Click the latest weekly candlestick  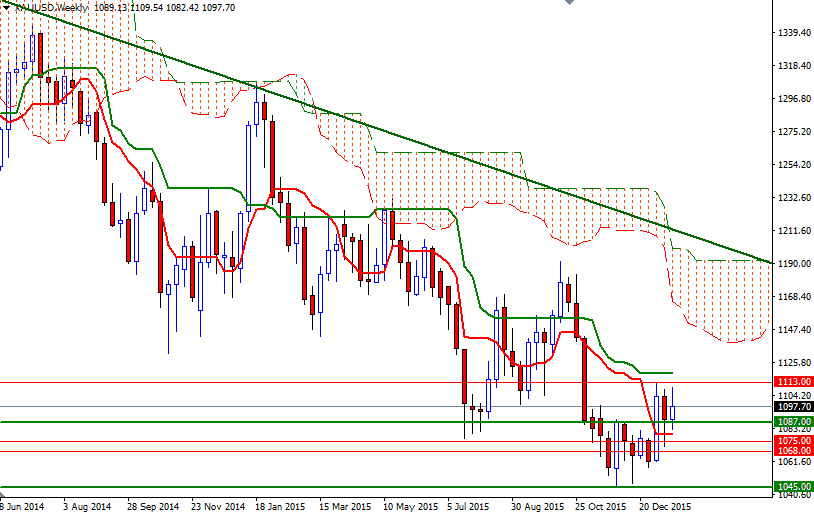(673, 413)
